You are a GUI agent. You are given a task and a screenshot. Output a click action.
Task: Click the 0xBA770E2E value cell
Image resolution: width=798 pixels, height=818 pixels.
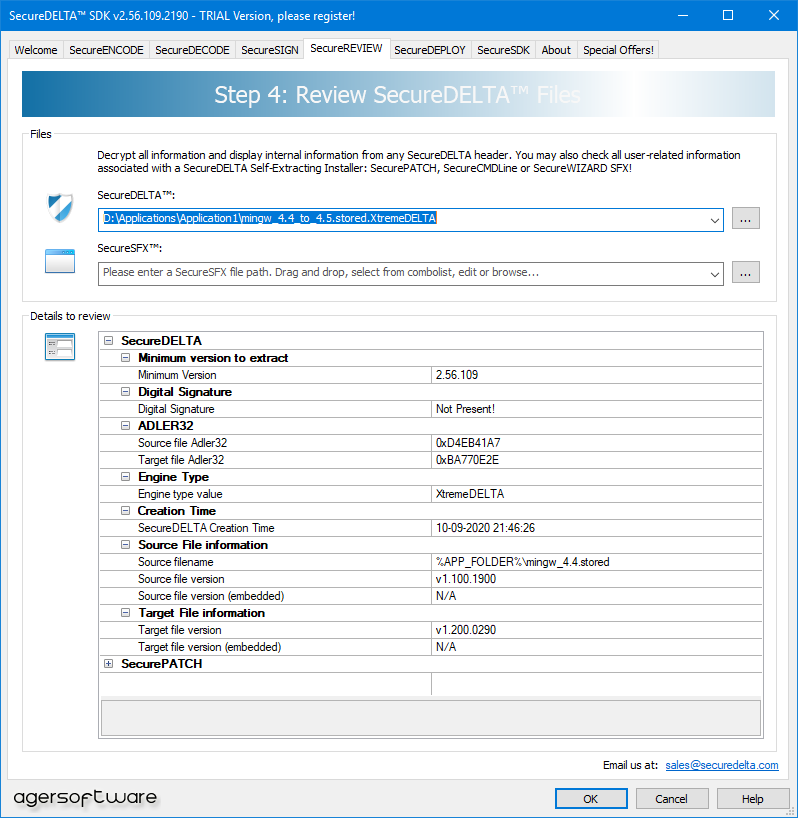(597, 460)
